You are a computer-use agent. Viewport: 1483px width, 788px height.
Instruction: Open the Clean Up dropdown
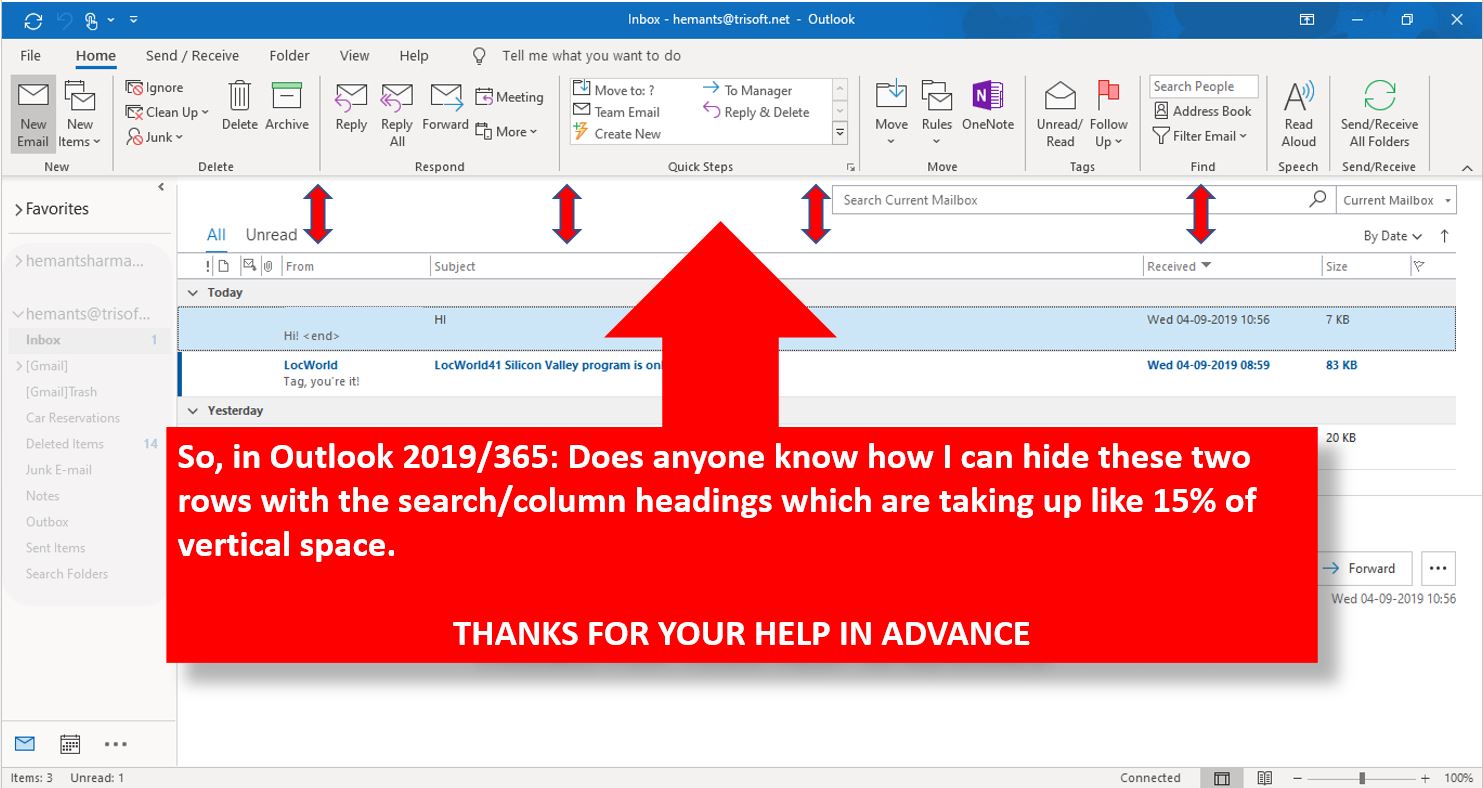pos(167,112)
